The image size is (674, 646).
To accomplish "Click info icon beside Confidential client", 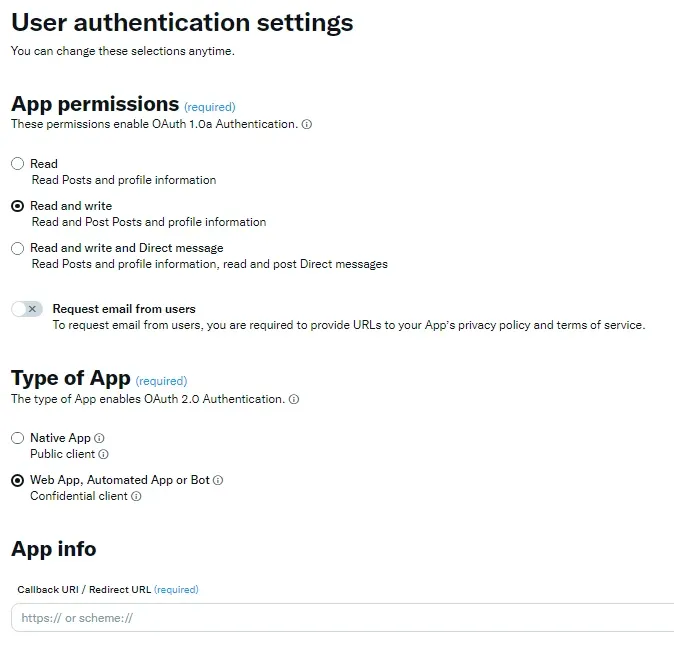I will coord(136,496).
